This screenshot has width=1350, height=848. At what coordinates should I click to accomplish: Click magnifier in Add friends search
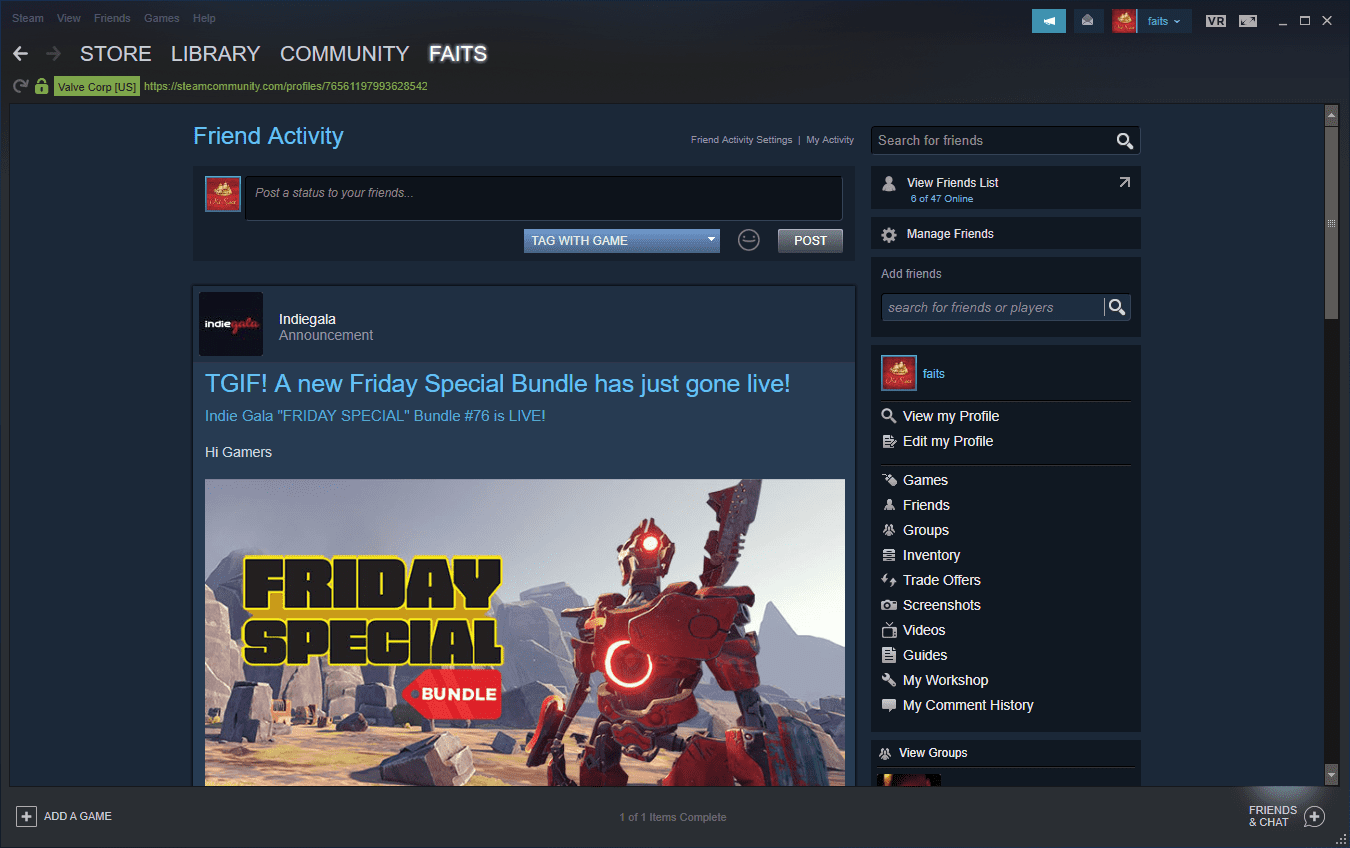1117,308
